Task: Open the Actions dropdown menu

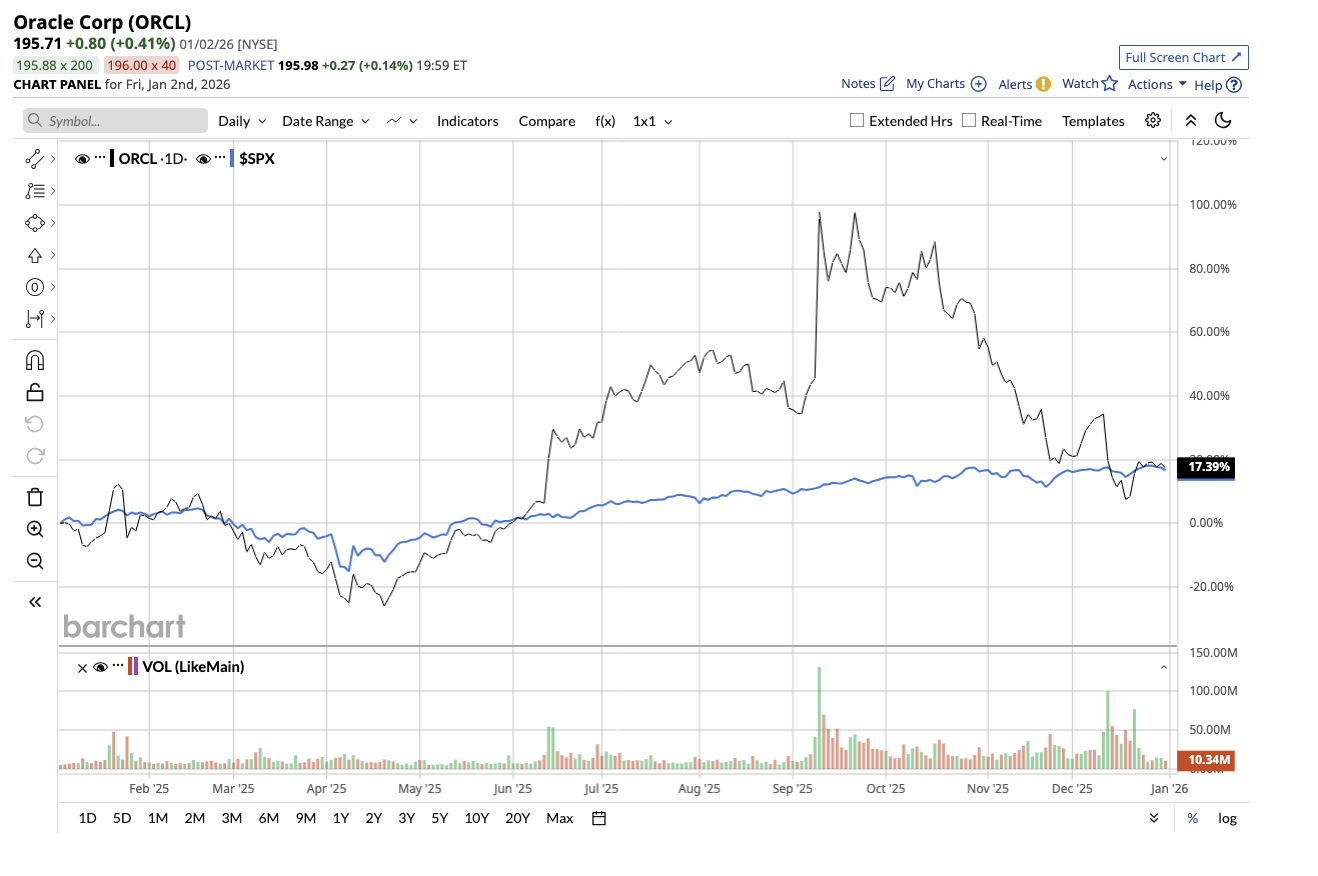Action: pyautogui.click(x=1157, y=84)
